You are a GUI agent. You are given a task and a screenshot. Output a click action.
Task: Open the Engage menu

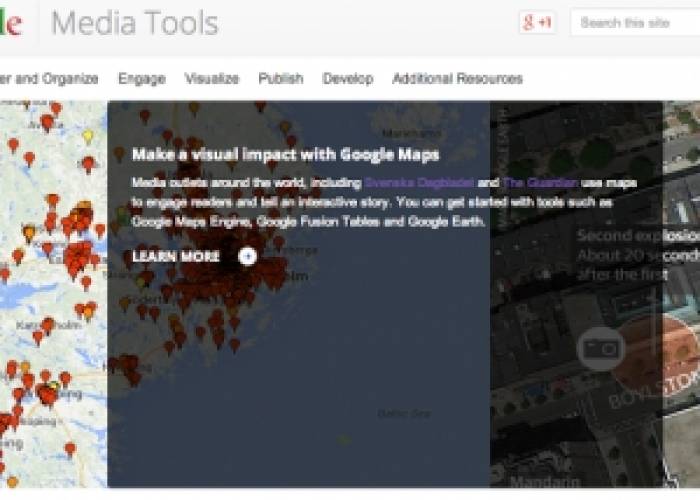tap(142, 79)
